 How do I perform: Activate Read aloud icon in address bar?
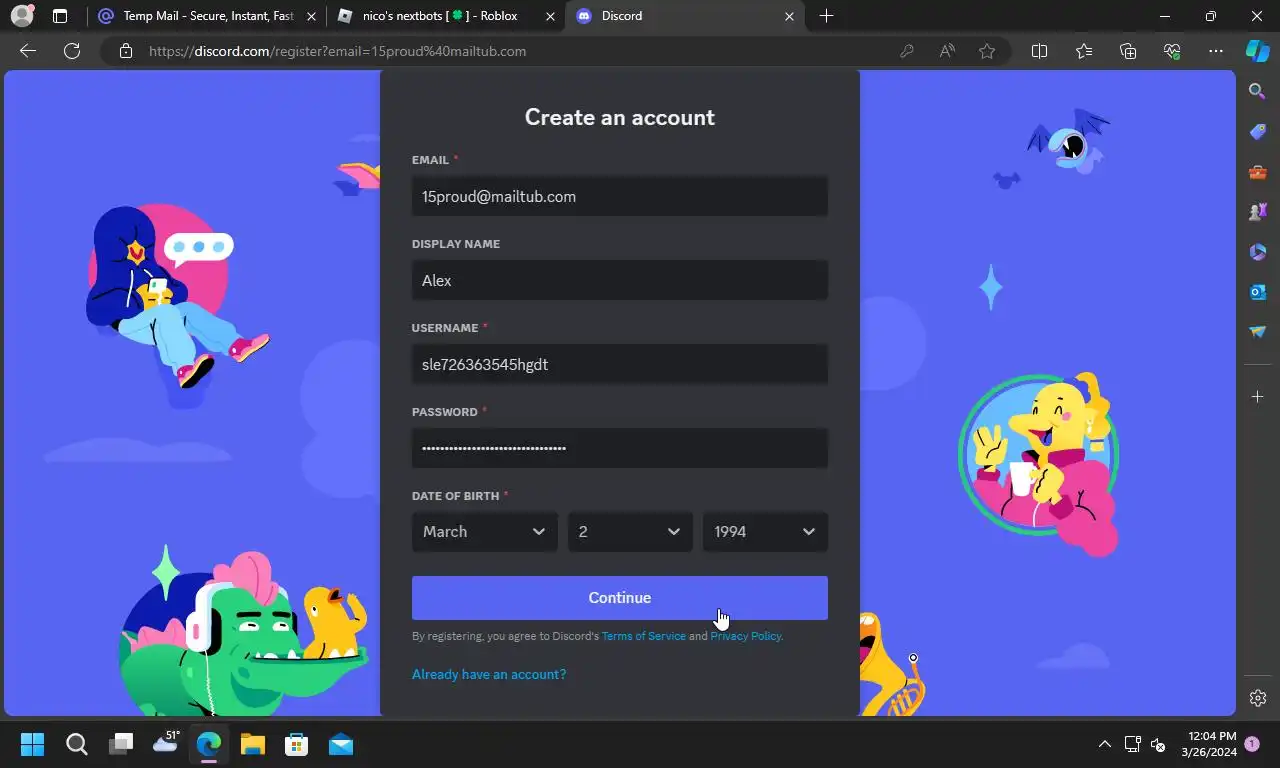click(947, 51)
